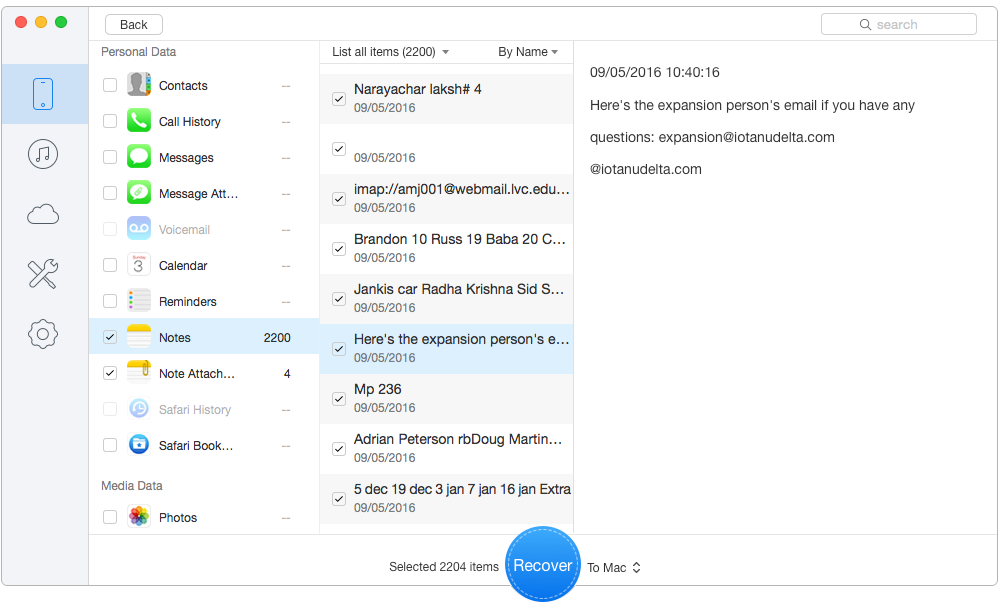This screenshot has height=608, width=1000.
Task: Click the 'Selected 2204 items' status text
Action: click(x=444, y=567)
